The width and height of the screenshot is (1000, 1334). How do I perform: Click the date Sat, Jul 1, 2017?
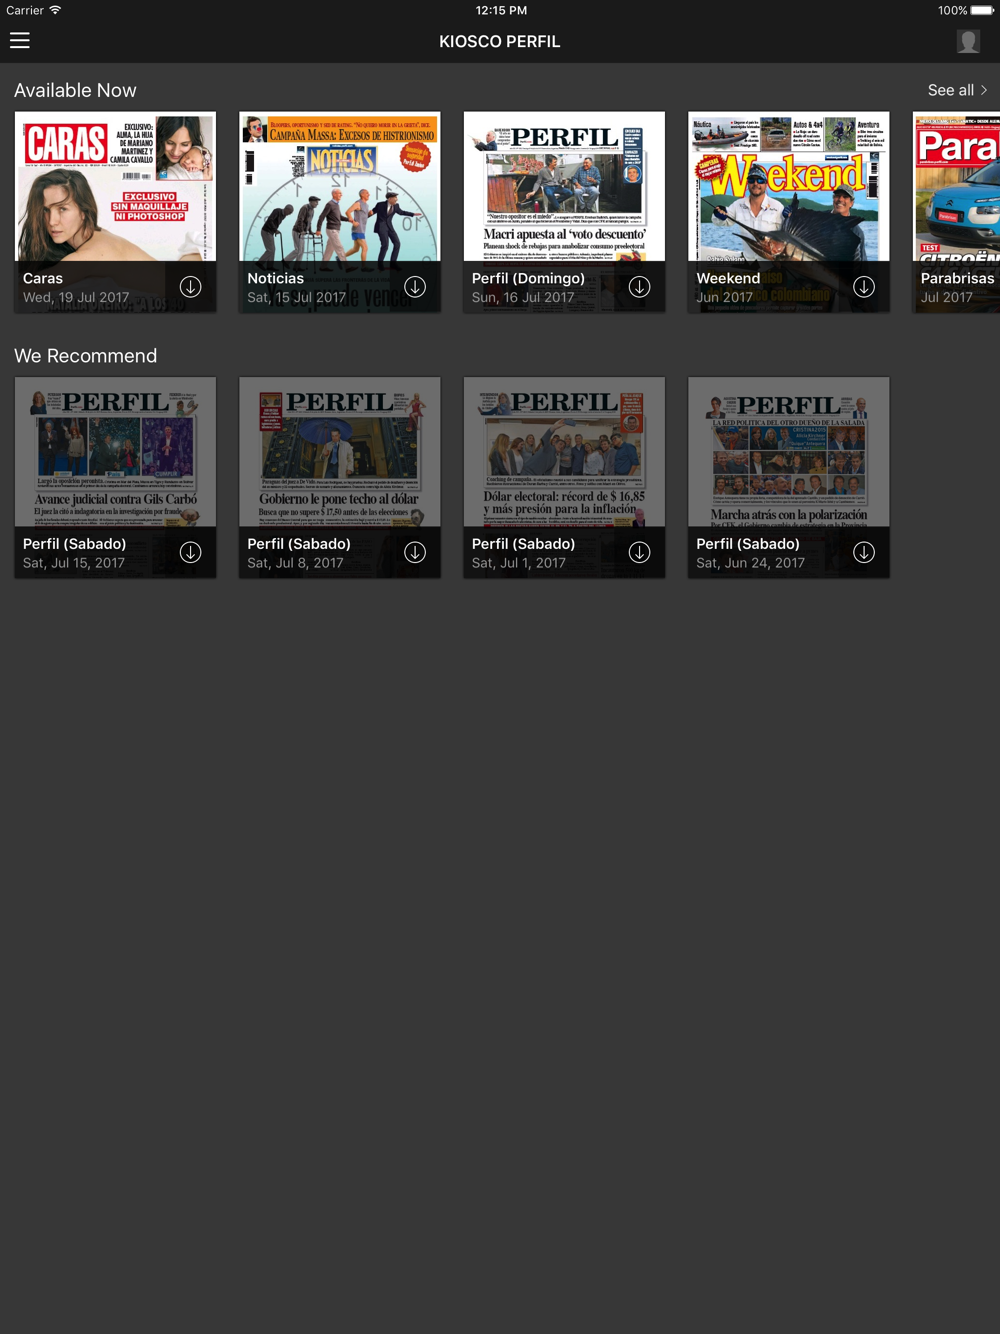519,563
